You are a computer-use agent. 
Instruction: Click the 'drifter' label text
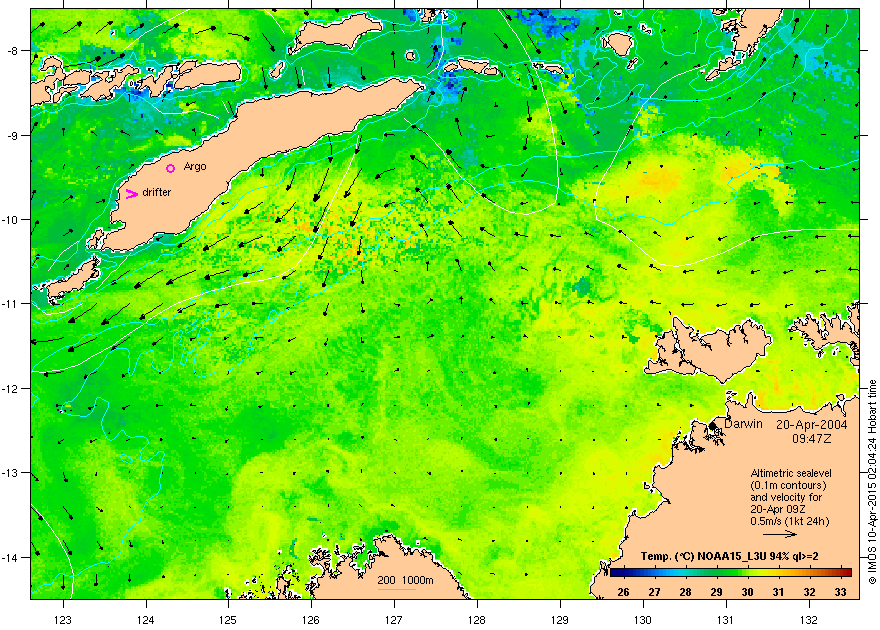157,192
